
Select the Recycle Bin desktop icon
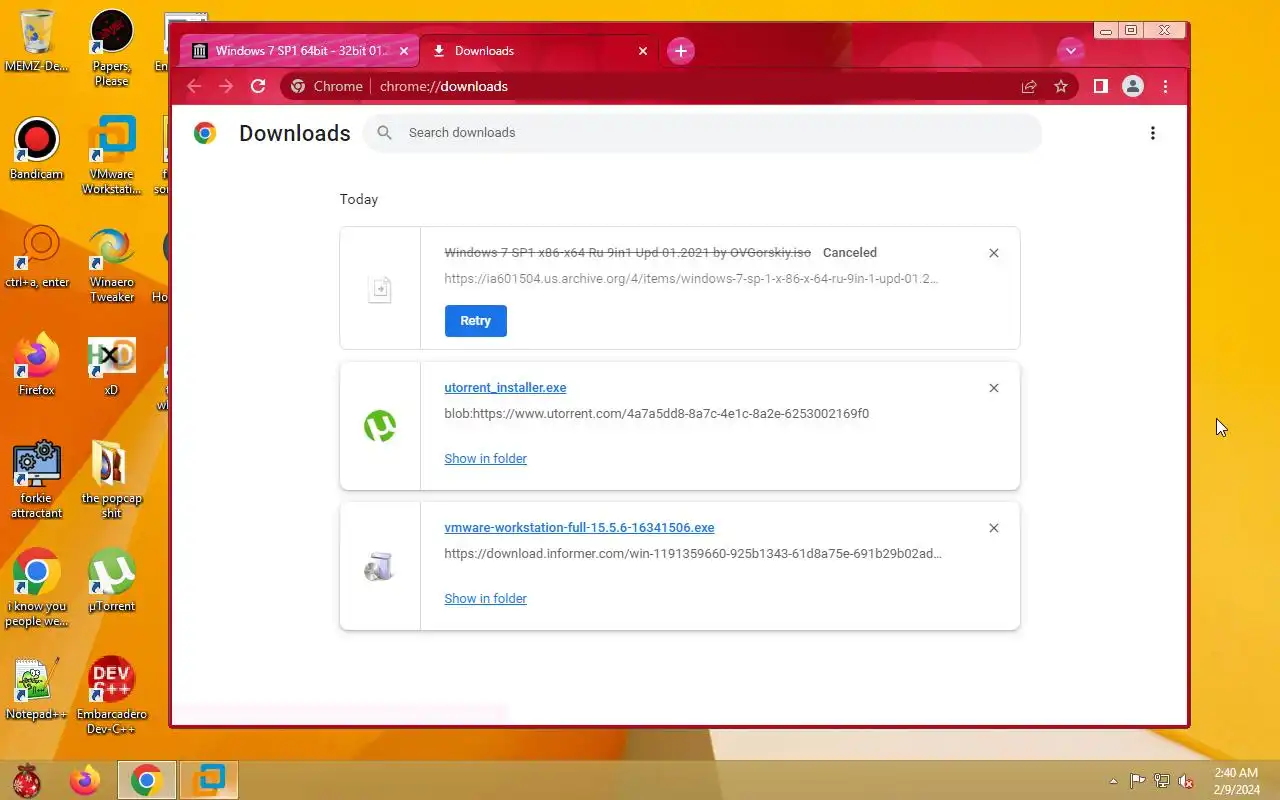coord(37,41)
